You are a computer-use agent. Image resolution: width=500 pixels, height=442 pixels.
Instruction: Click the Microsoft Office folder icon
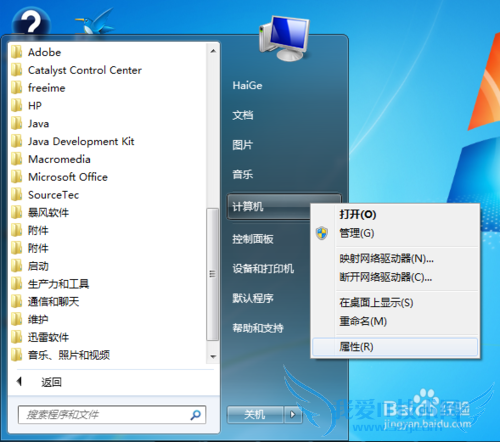(17, 177)
